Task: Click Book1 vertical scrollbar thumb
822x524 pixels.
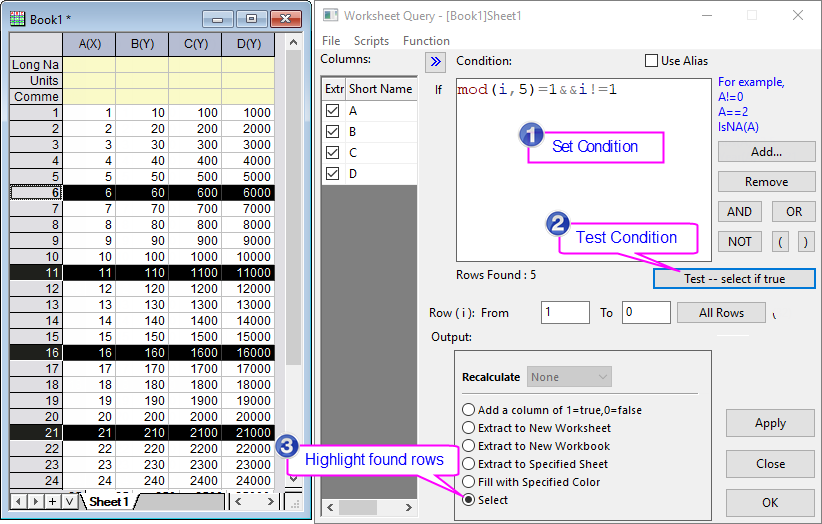Action: (294, 208)
